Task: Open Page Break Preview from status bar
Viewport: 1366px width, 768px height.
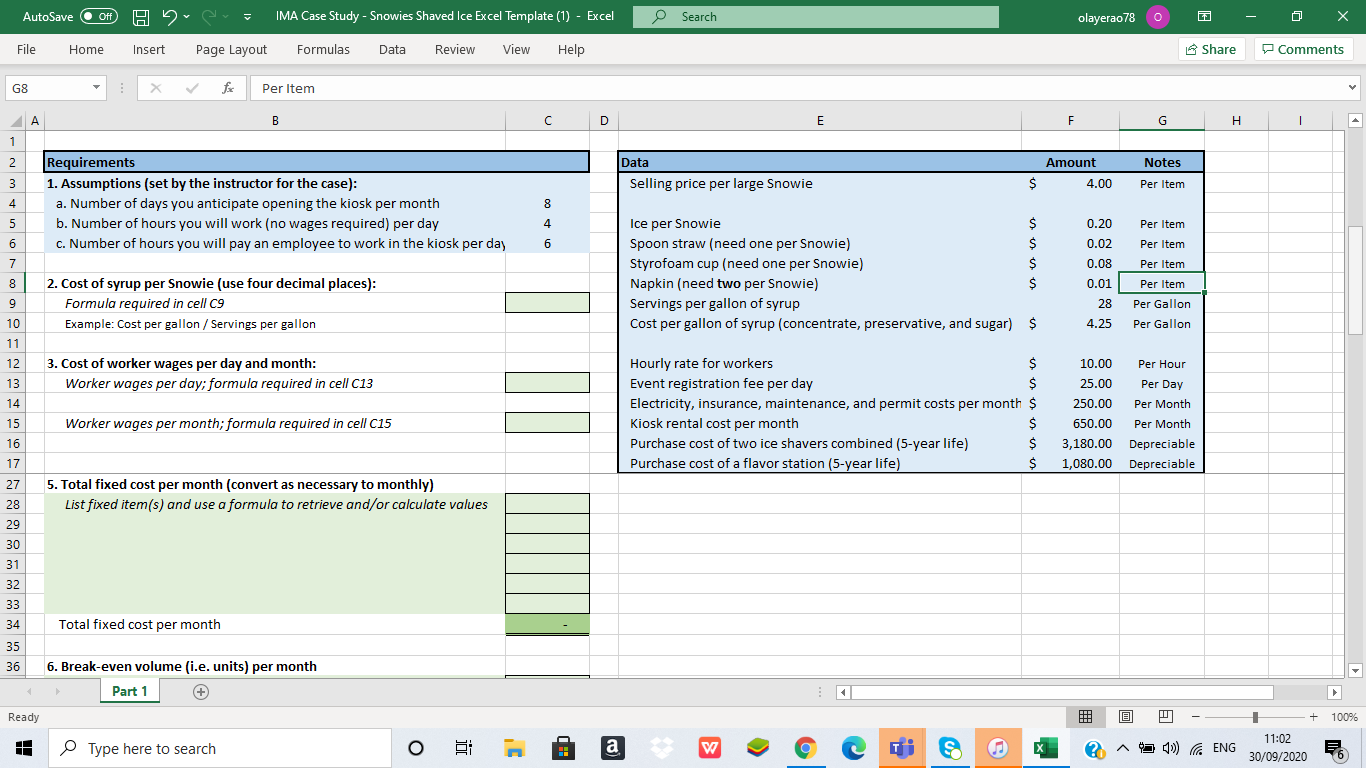Action: click(x=1165, y=716)
